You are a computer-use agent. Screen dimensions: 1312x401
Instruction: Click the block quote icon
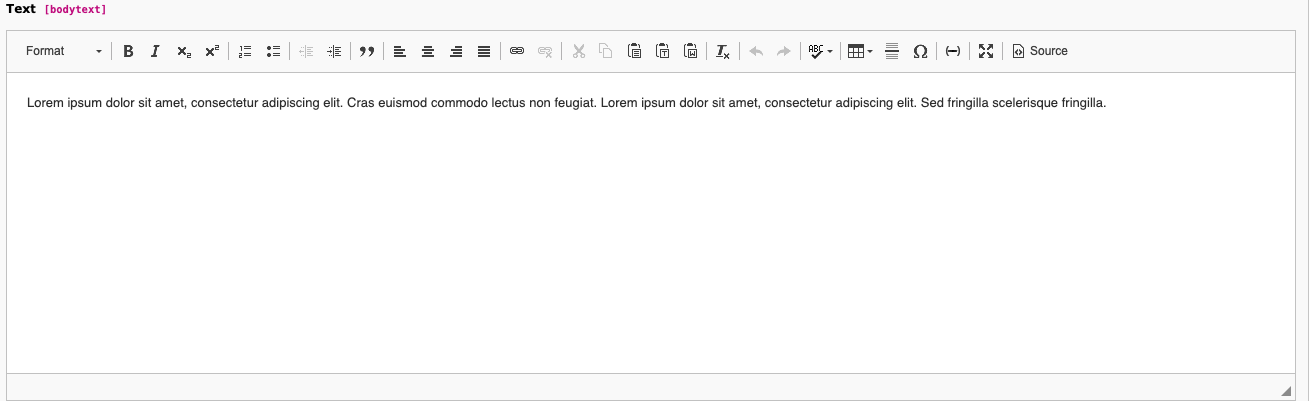[x=367, y=51]
